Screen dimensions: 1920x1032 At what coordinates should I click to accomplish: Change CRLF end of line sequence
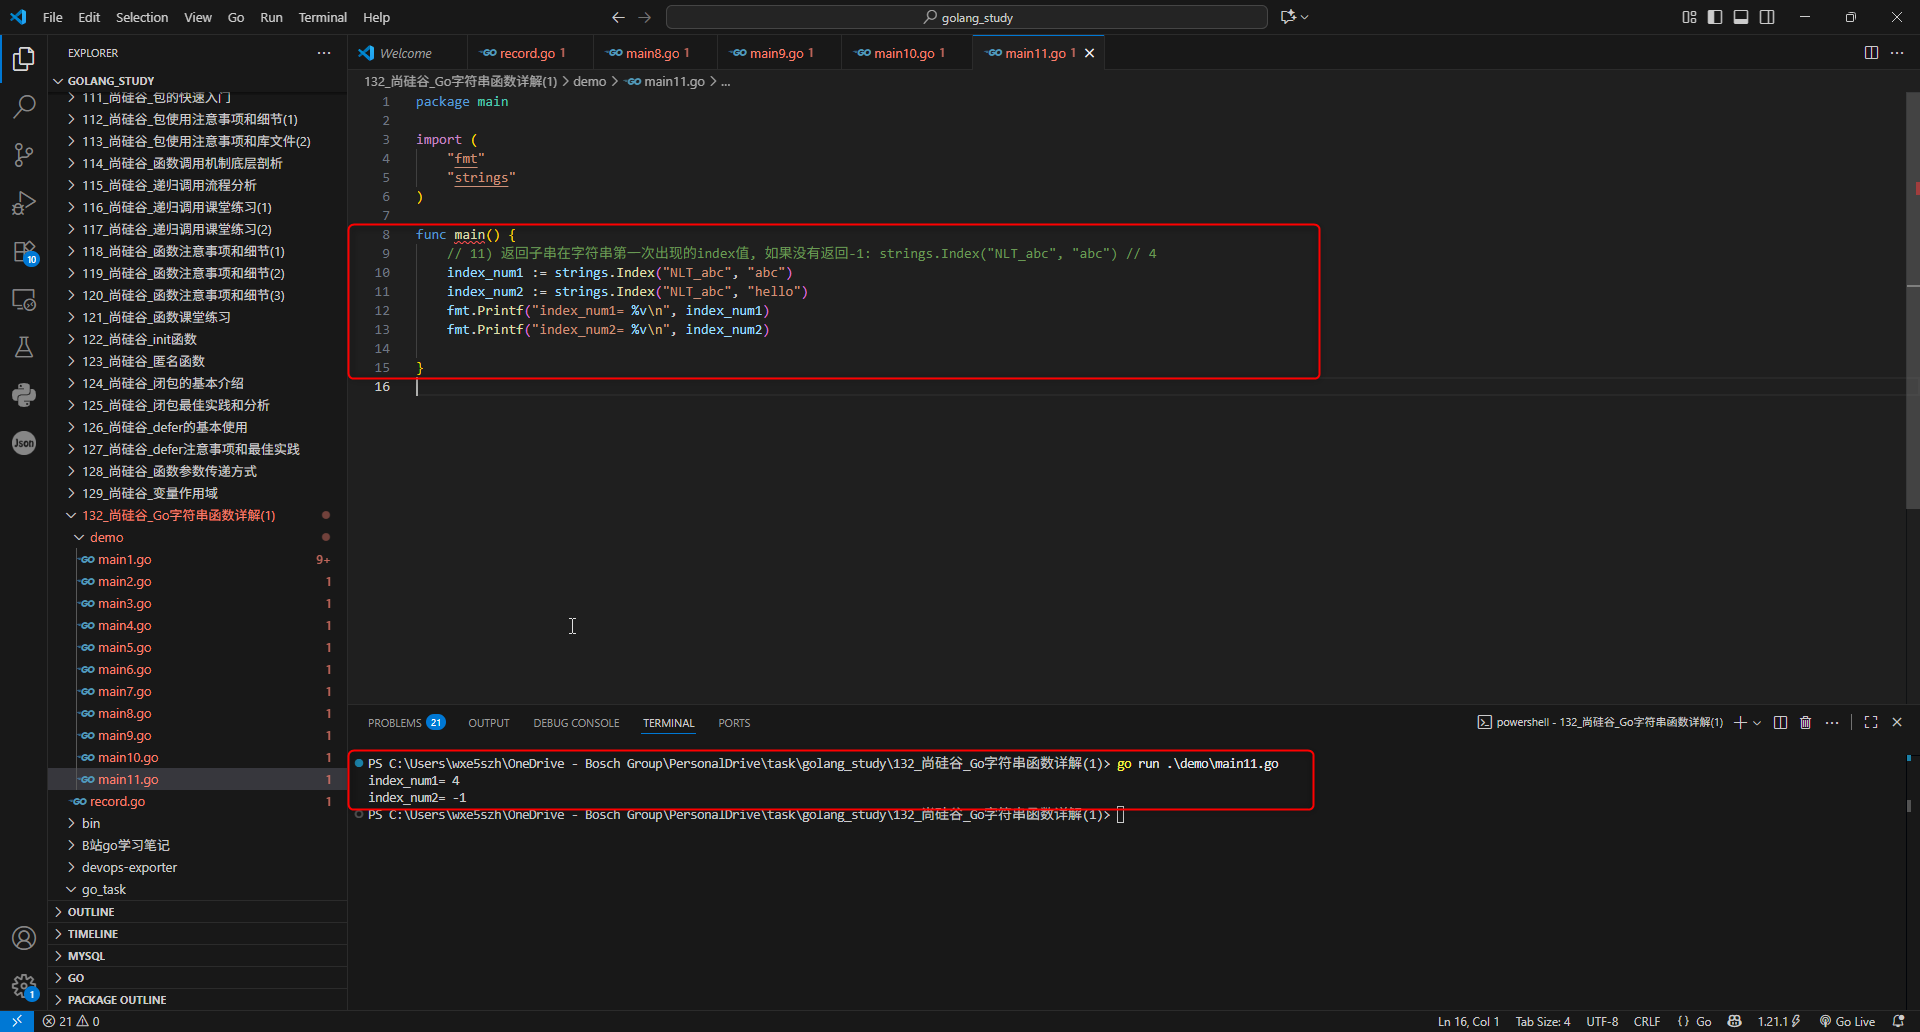coord(1647,1021)
